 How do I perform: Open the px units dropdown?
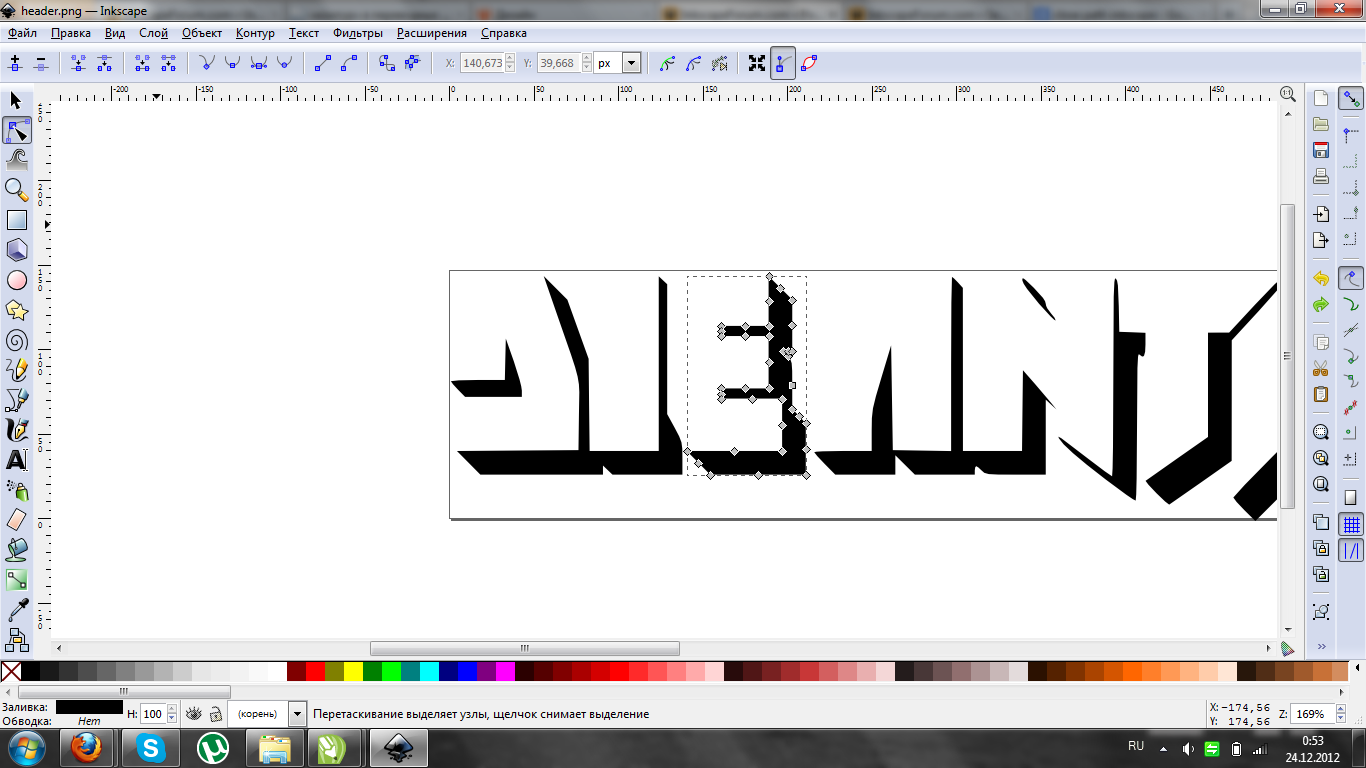[631, 63]
